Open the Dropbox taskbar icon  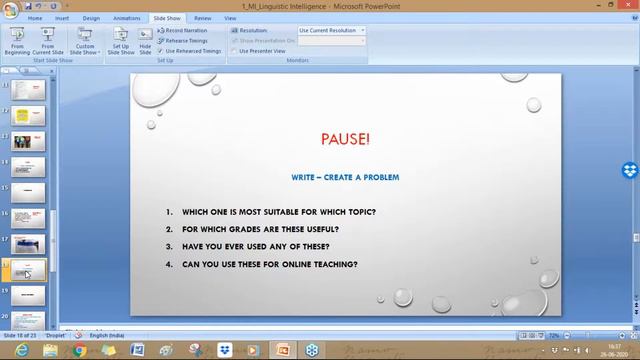click(x=224, y=350)
